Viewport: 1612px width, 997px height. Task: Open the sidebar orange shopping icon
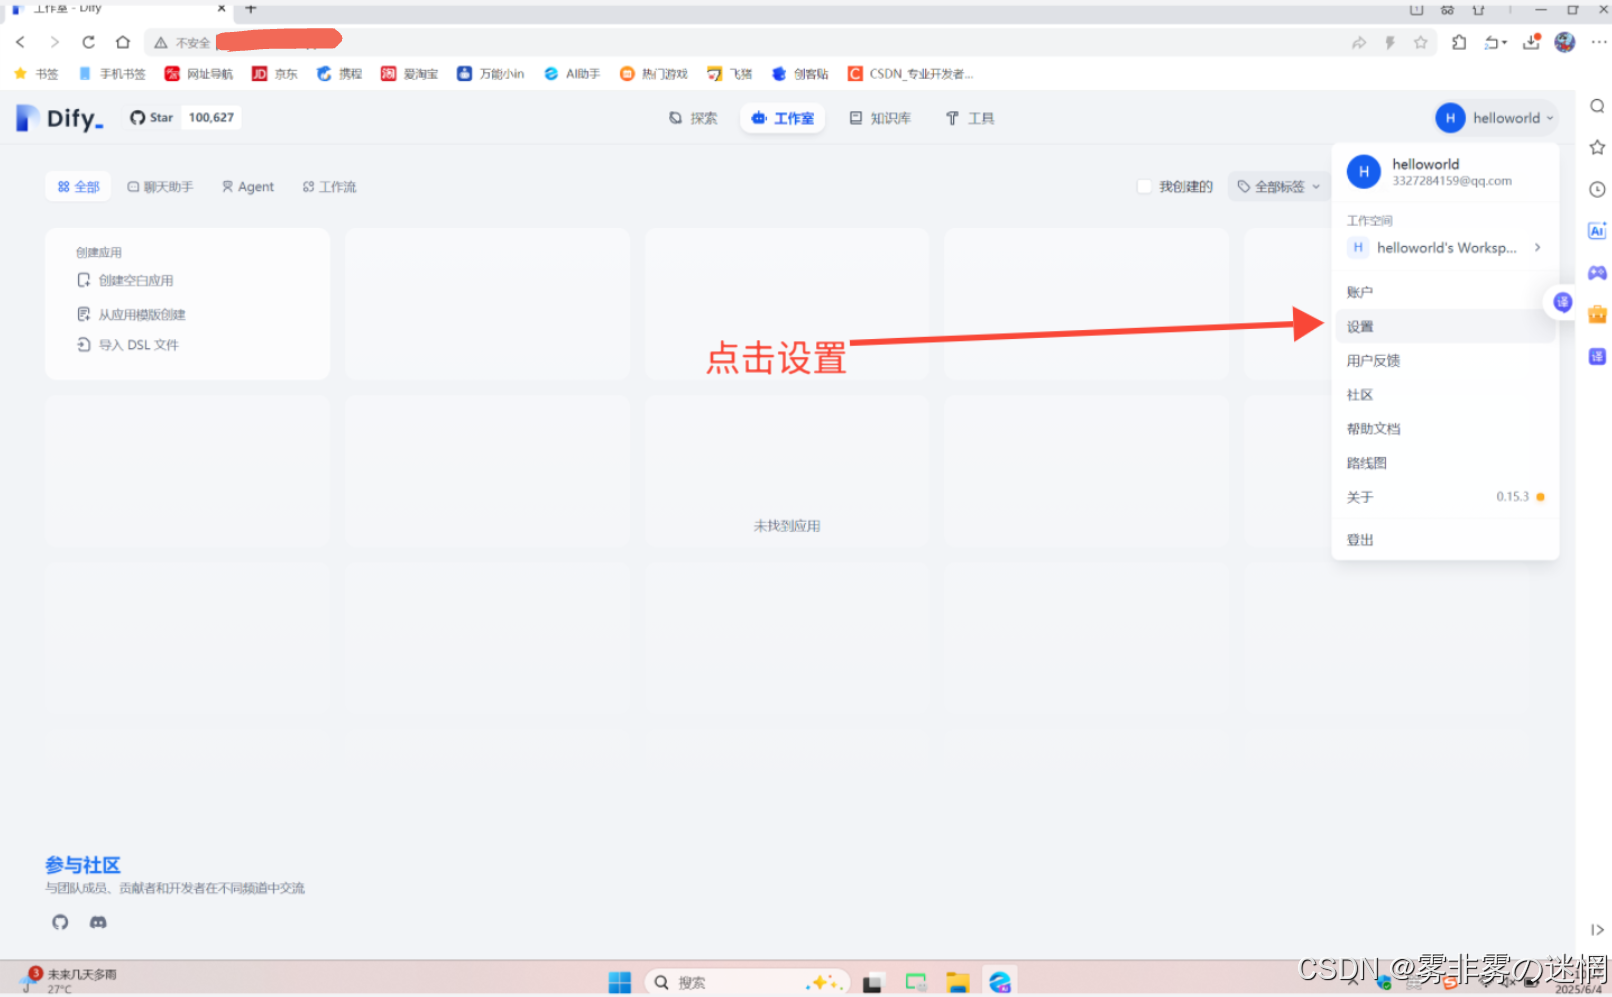click(x=1597, y=314)
